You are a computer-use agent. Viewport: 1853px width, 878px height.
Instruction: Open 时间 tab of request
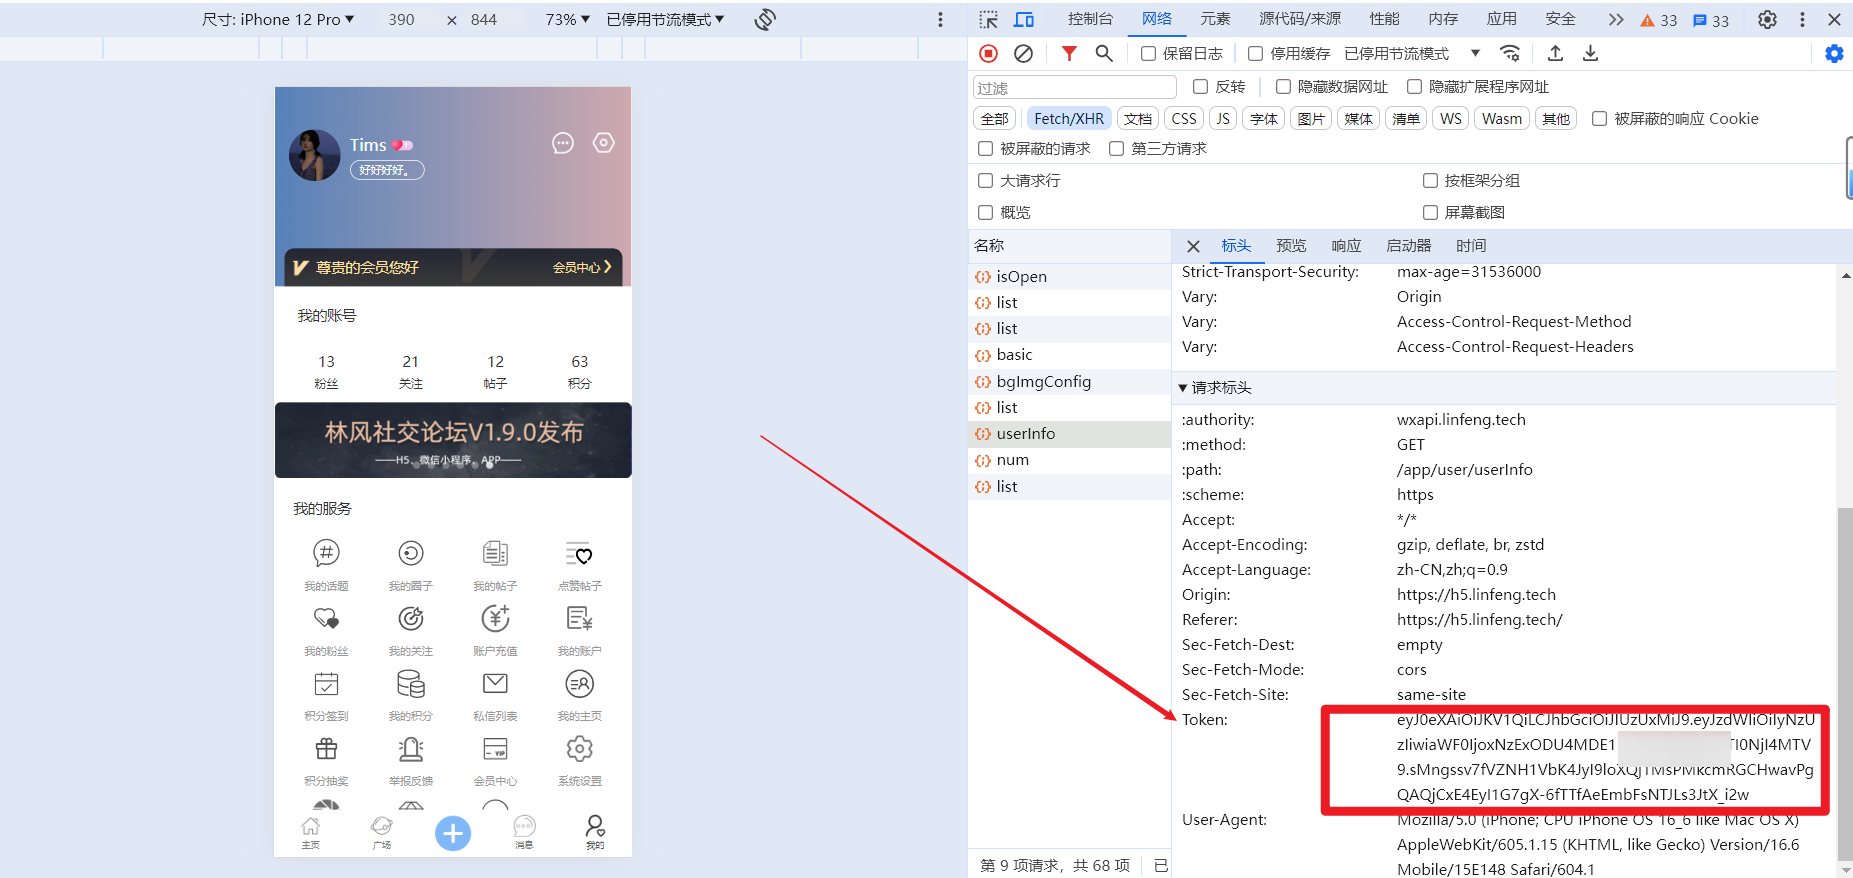(x=1471, y=245)
